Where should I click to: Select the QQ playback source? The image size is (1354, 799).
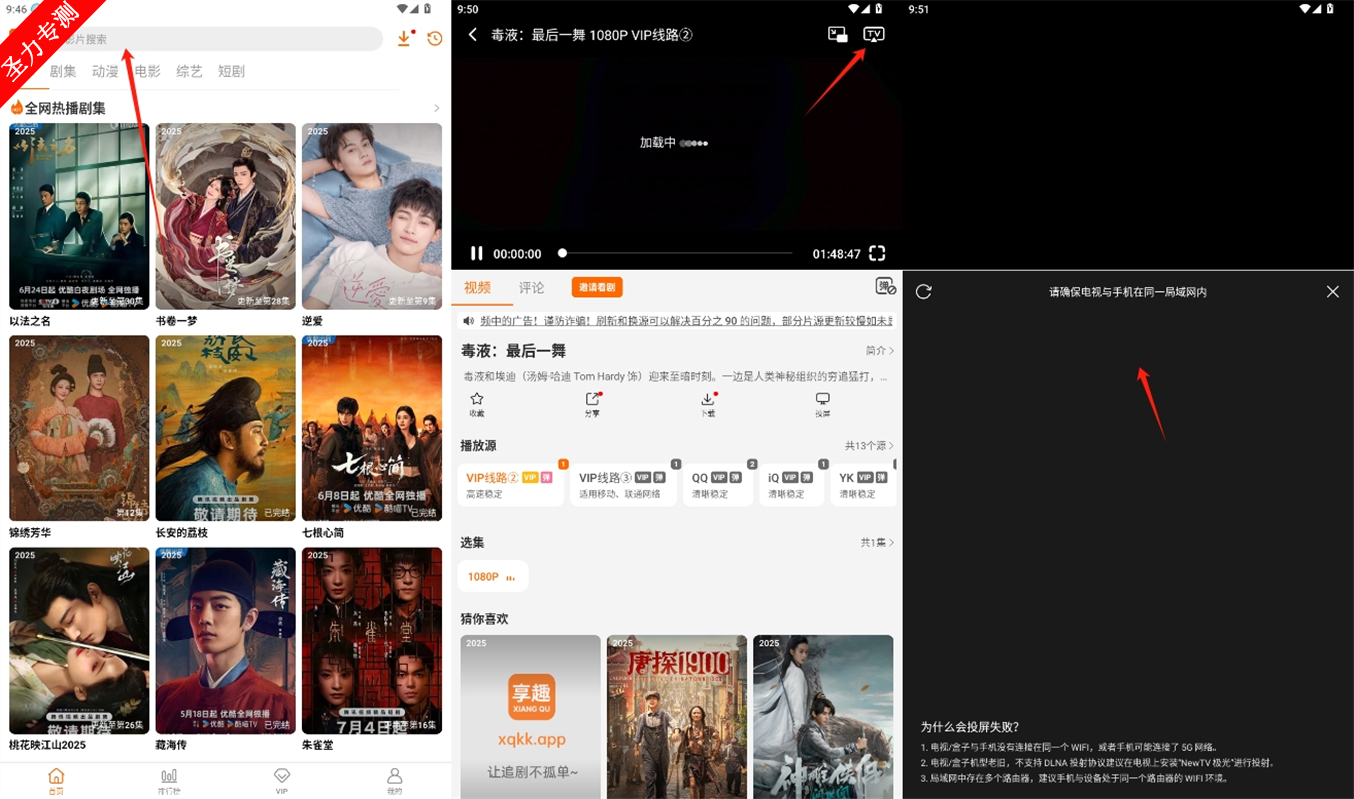720,484
